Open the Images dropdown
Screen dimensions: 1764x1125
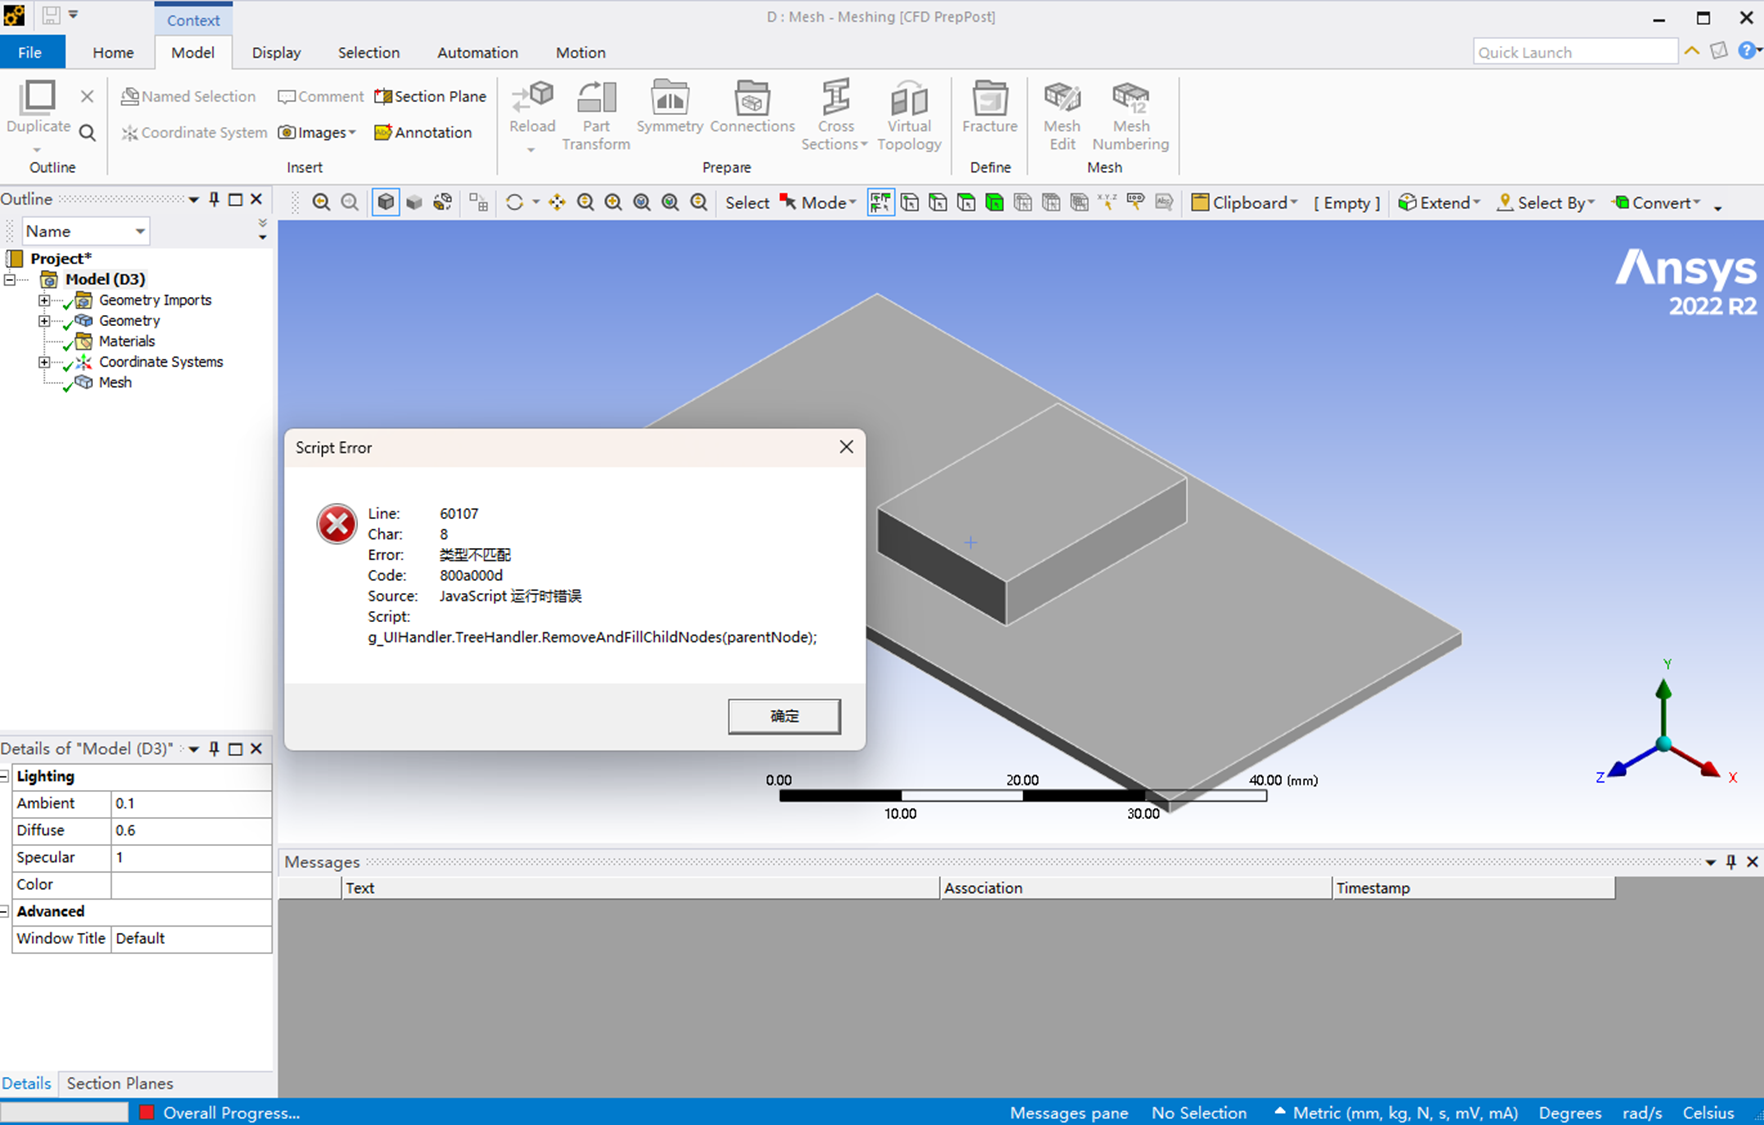point(317,132)
